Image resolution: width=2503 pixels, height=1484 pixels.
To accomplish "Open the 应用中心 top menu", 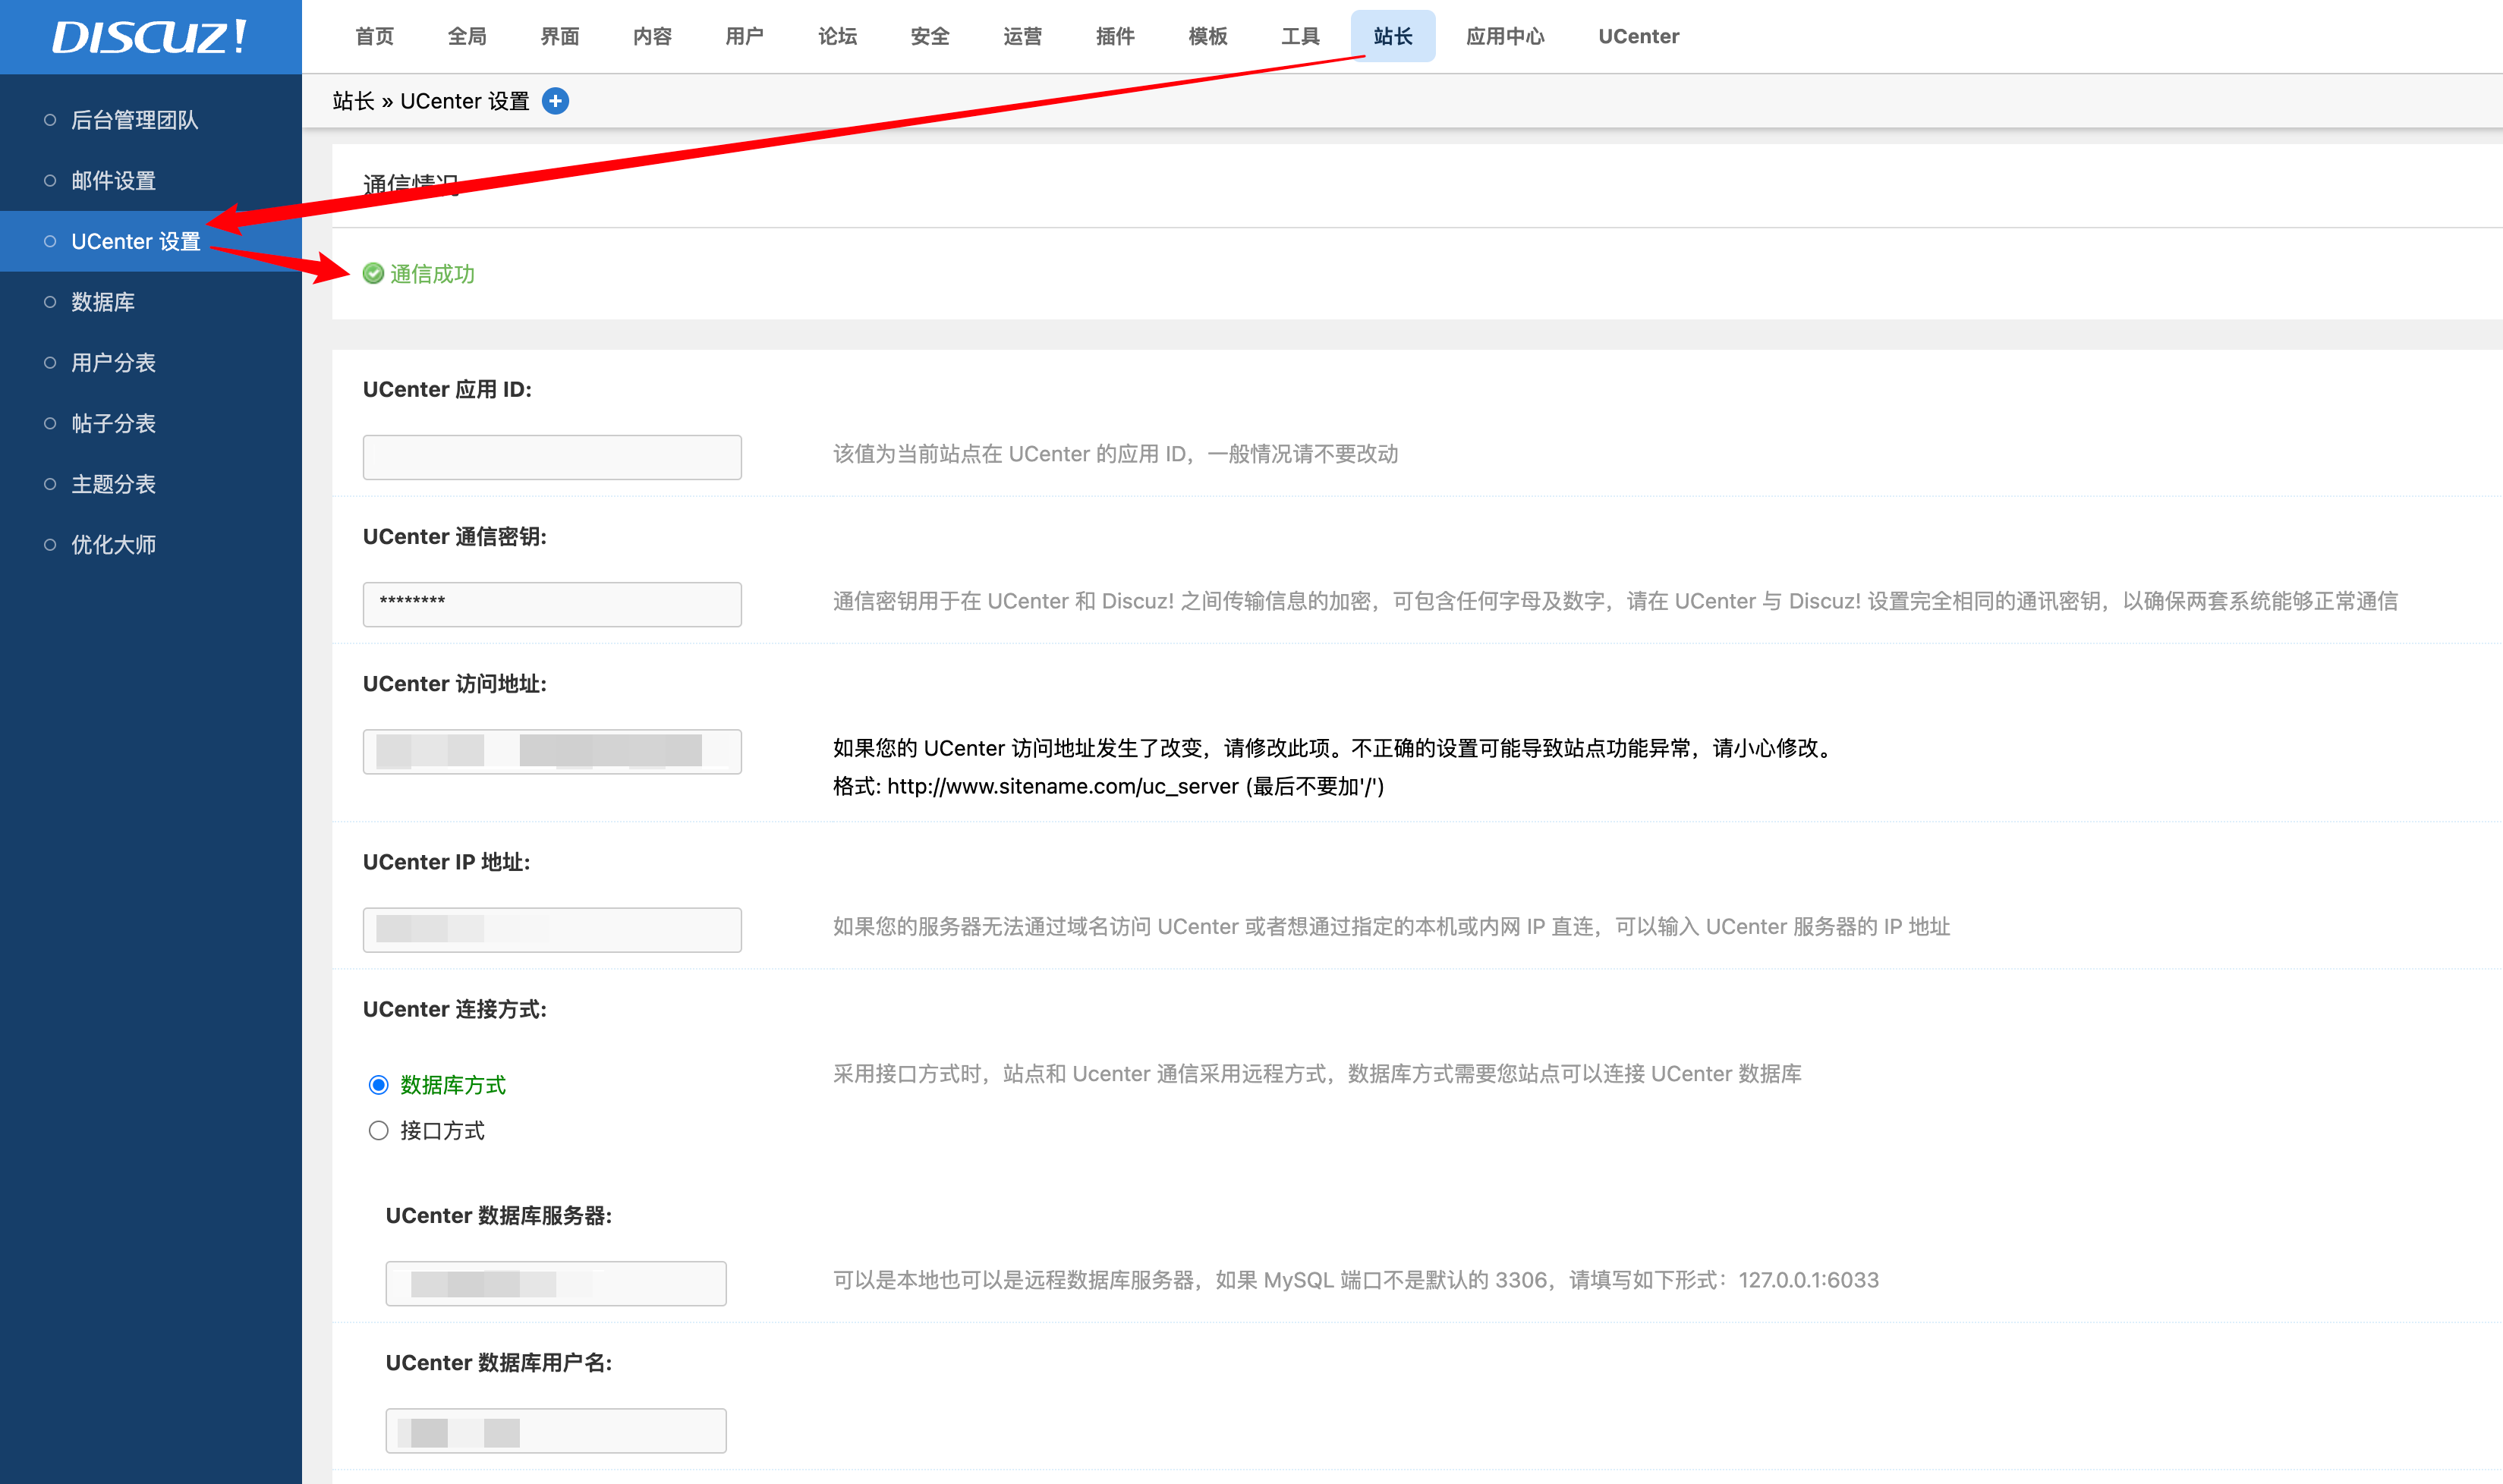I will (1504, 36).
